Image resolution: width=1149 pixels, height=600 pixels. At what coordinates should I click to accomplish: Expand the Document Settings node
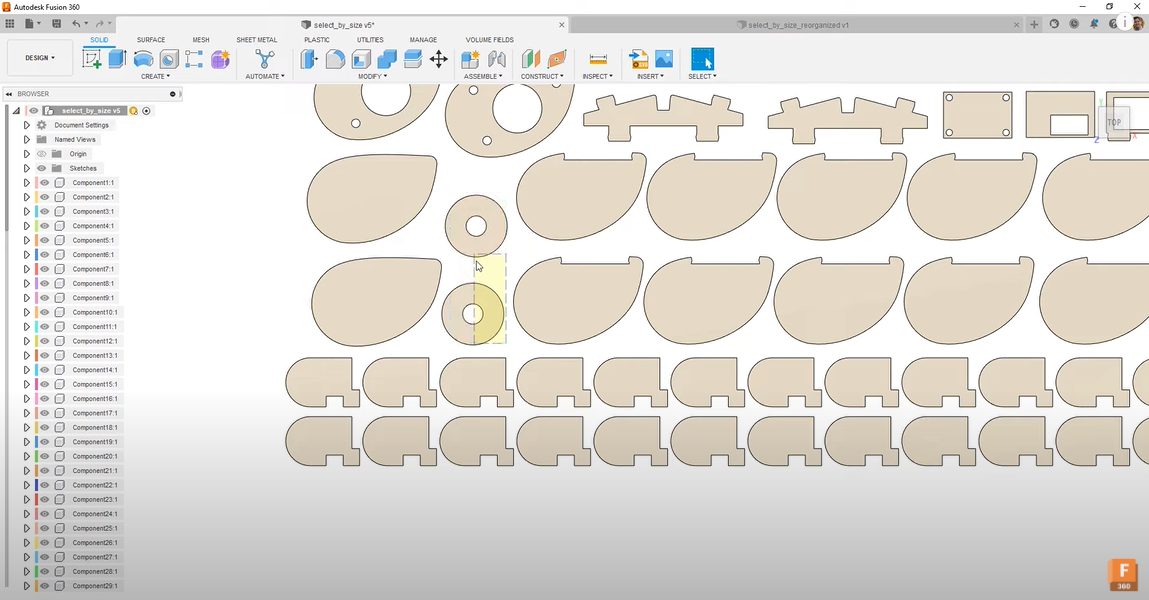click(27, 125)
